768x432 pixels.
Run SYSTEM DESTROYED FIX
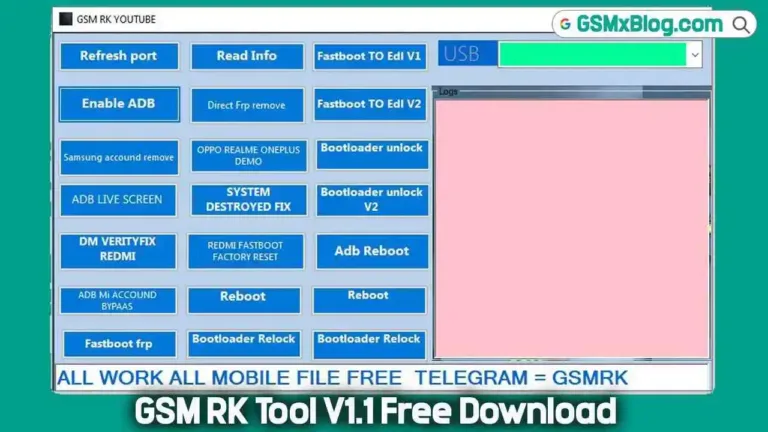tap(248, 200)
